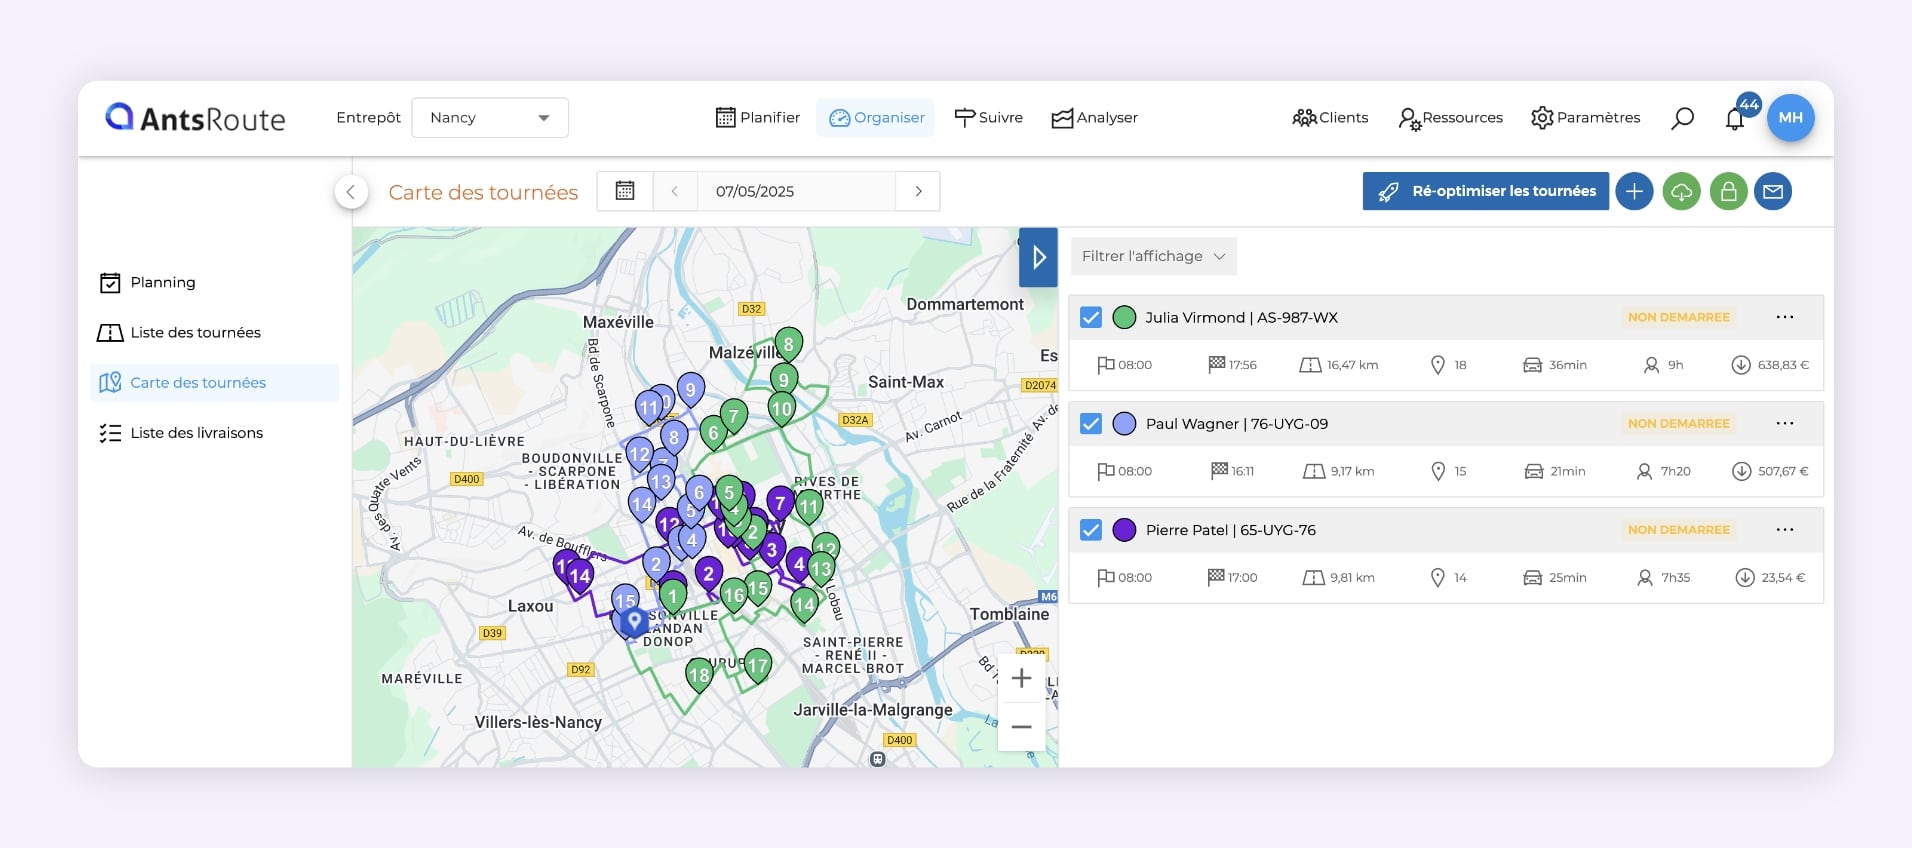This screenshot has height=849, width=1912.
Task: Open Liste des livraisons in sidebar
Action: click(196, 433)
